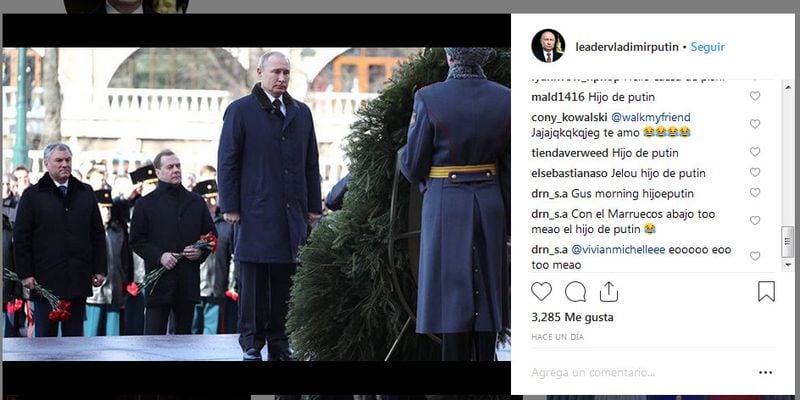The width and height of the screenshot is (800, 400).
Task: Save the post with the bookmark icon
Action: [x=766, y=291]
